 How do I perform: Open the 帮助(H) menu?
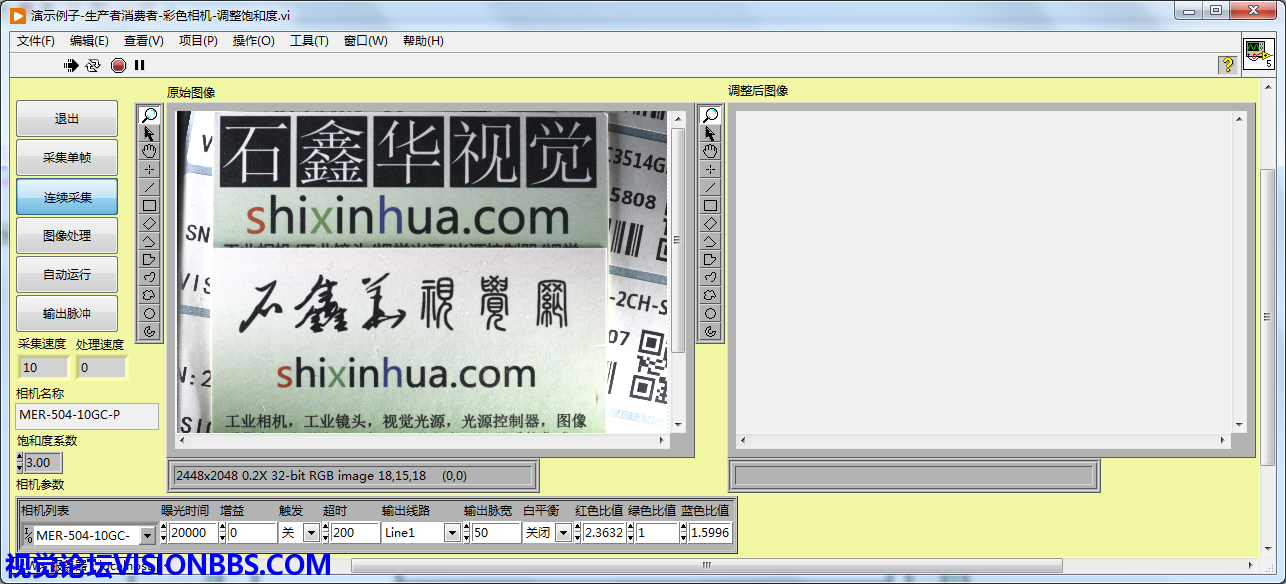[423, 41]
